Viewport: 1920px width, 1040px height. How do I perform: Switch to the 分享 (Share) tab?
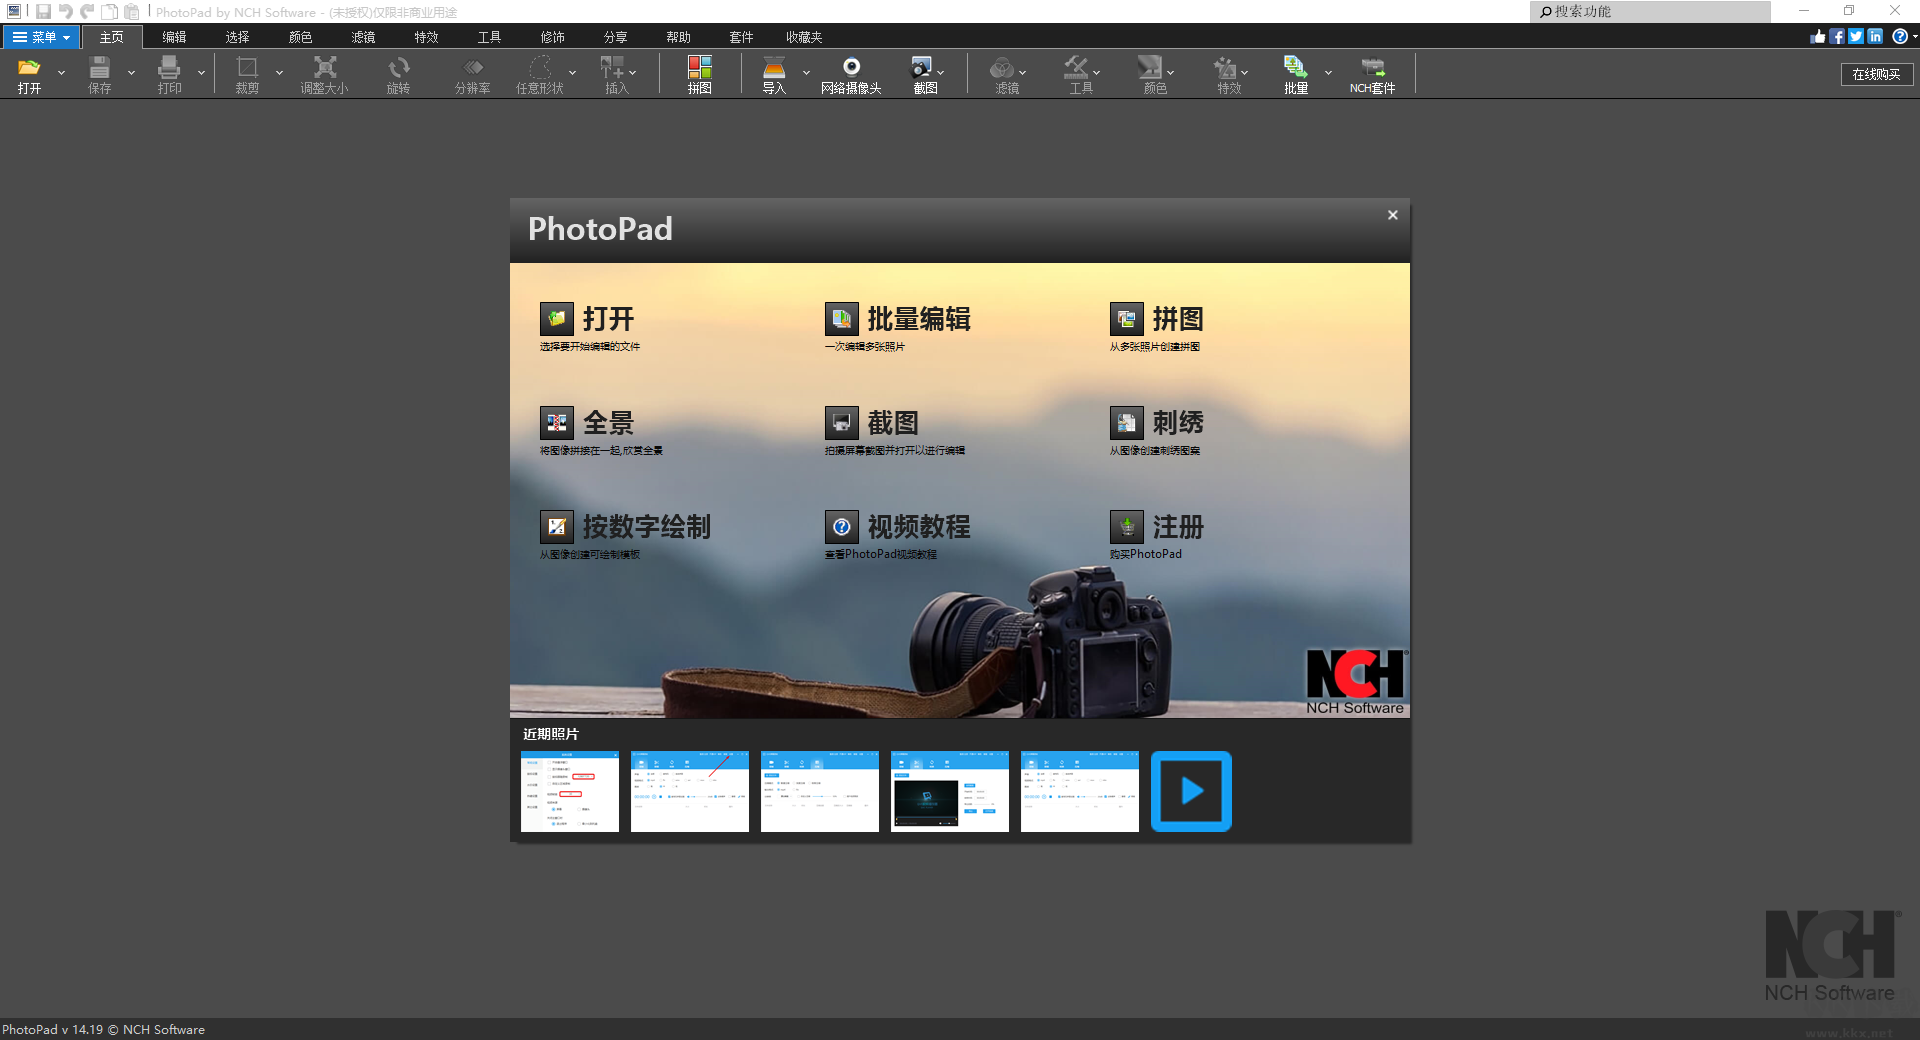click(x=615, y=37)
